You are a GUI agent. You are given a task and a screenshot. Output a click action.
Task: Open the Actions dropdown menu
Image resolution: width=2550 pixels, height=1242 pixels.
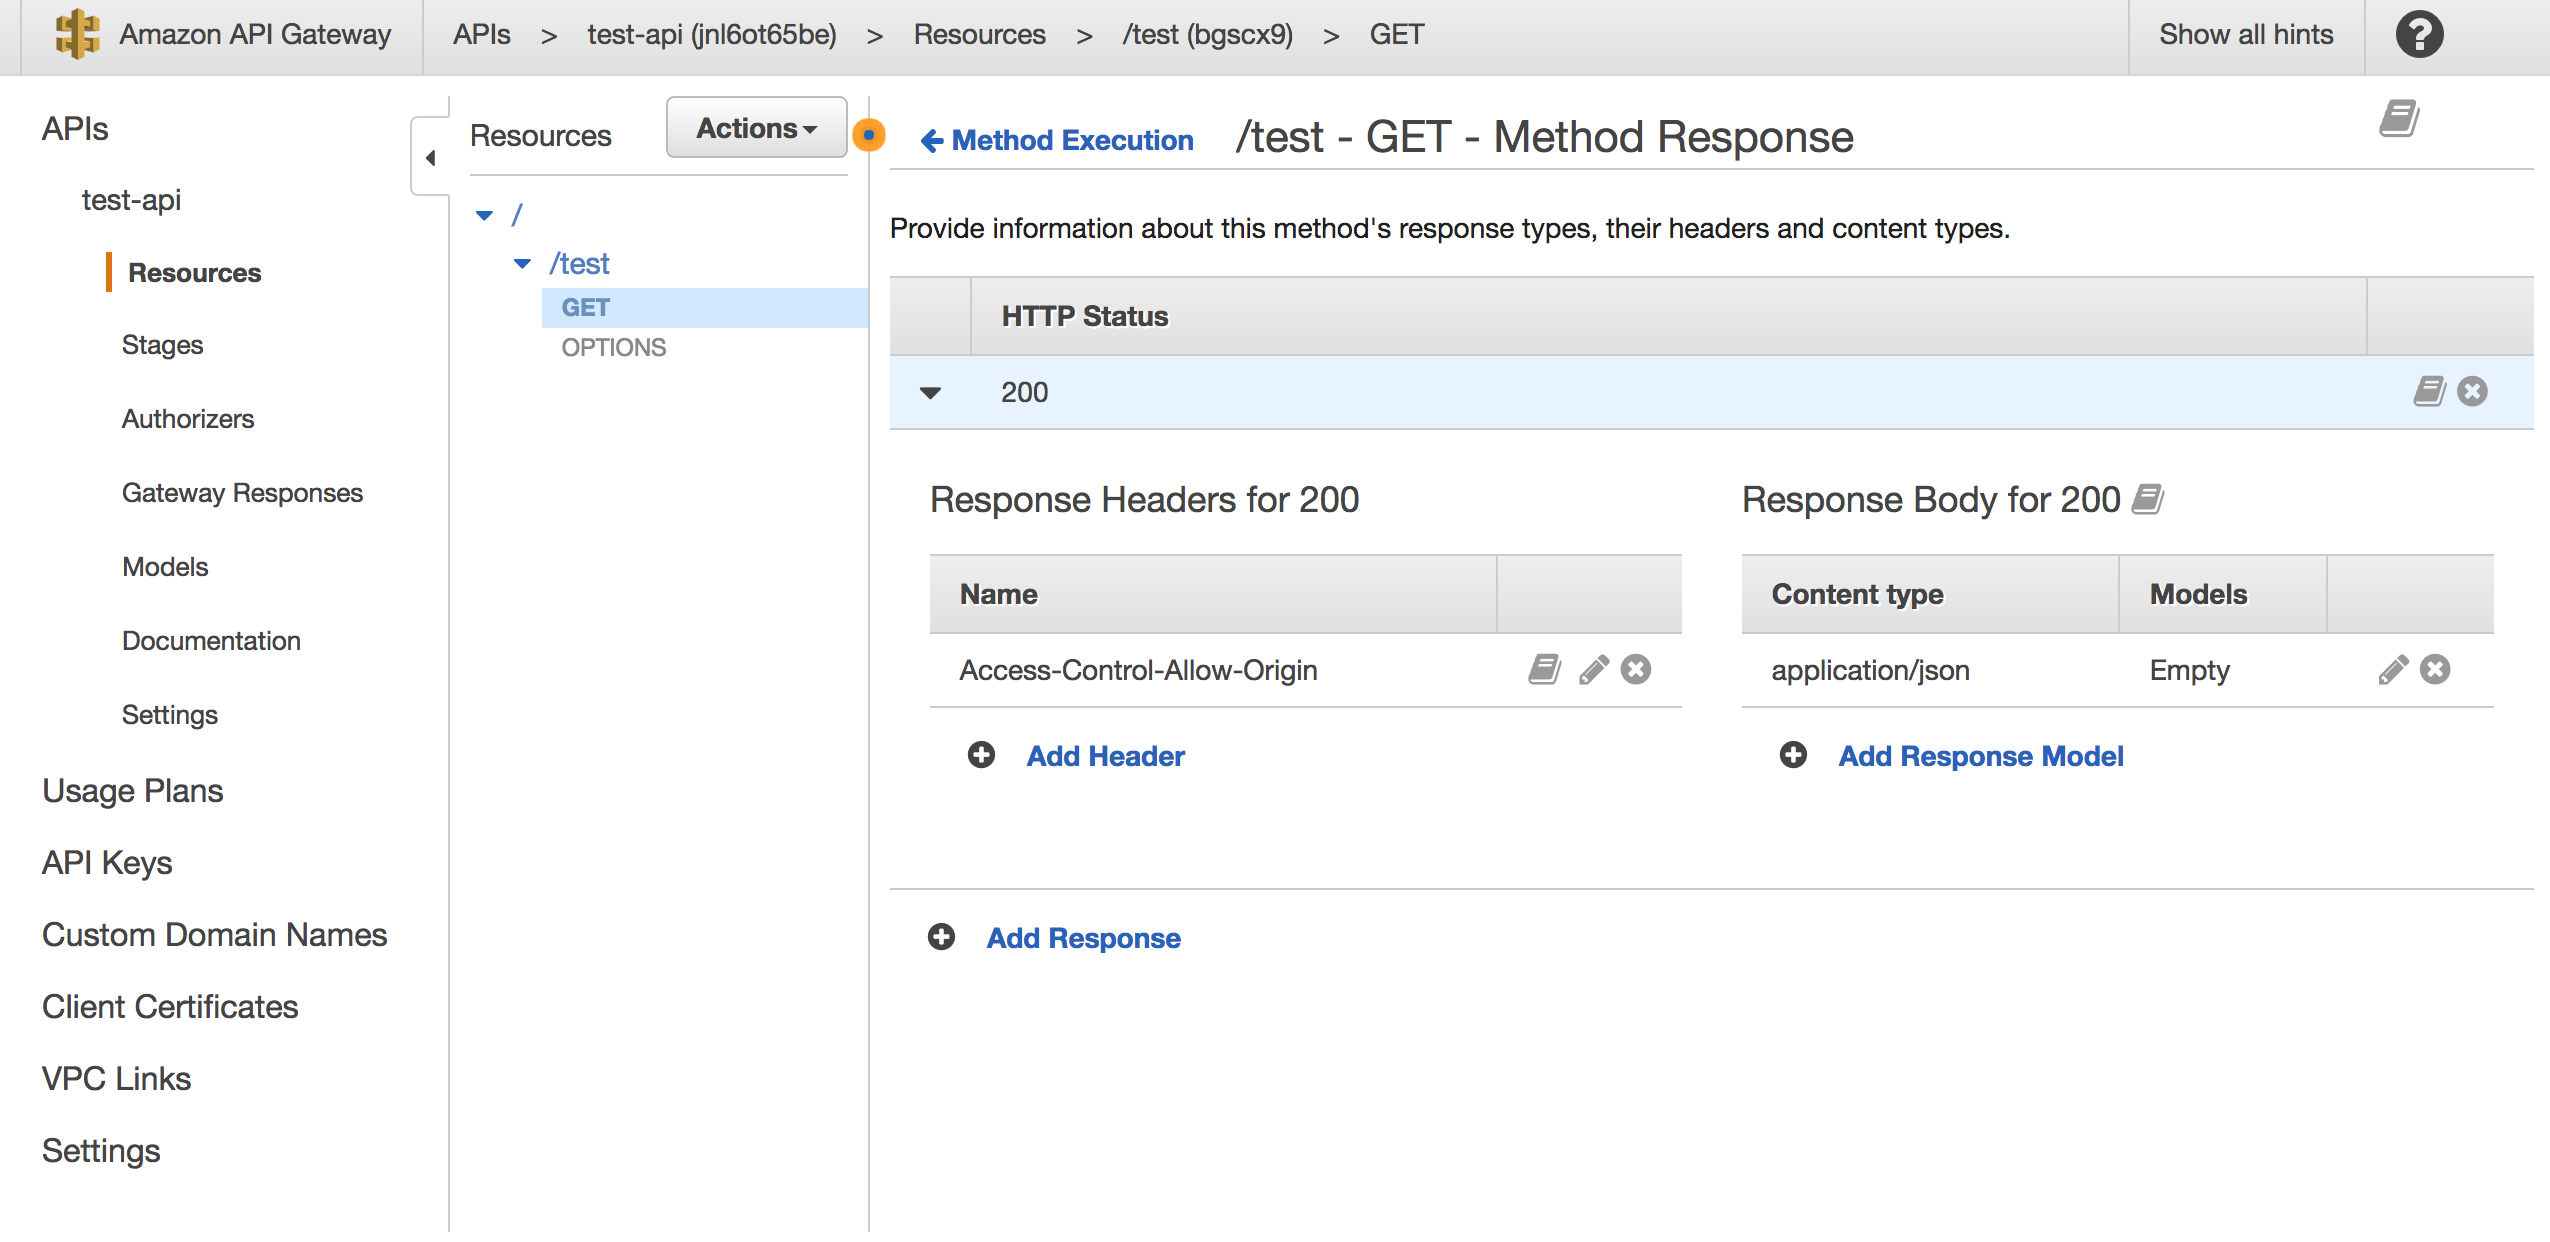(x=756, y=128)
